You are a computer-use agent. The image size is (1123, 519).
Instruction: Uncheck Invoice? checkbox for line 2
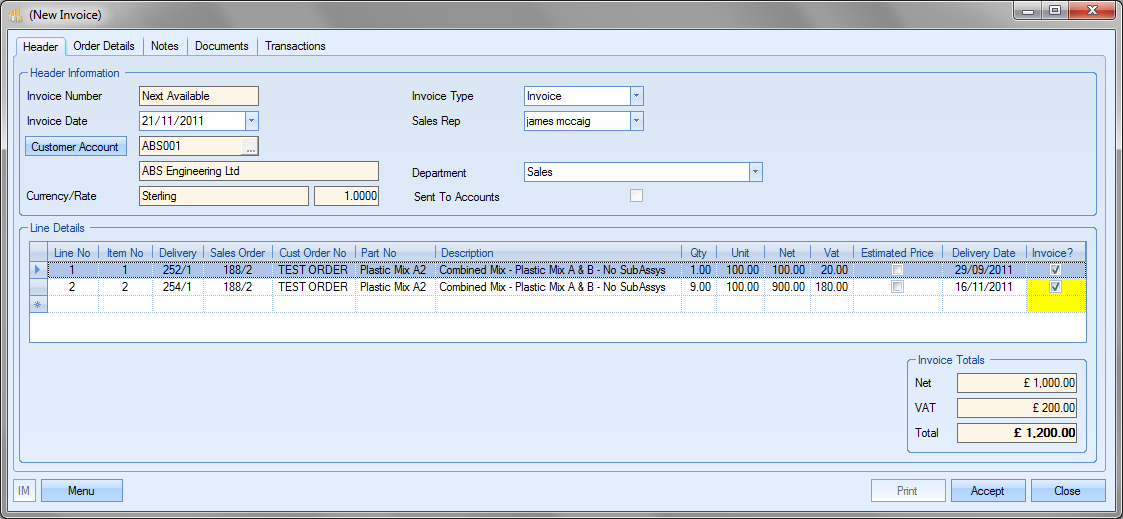pyautogui.click(x=1056, y=287)
